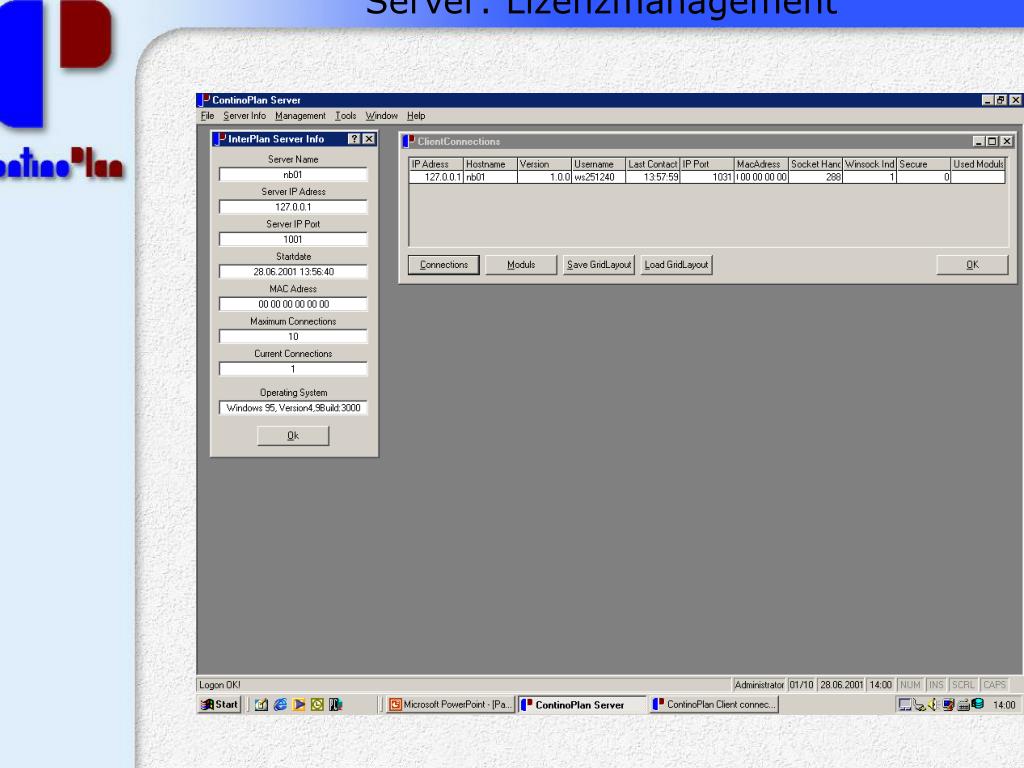Screen dimensions: 1024x768
Task: Click the nb01 hostname cell in grid
Action: click(490, 177)
